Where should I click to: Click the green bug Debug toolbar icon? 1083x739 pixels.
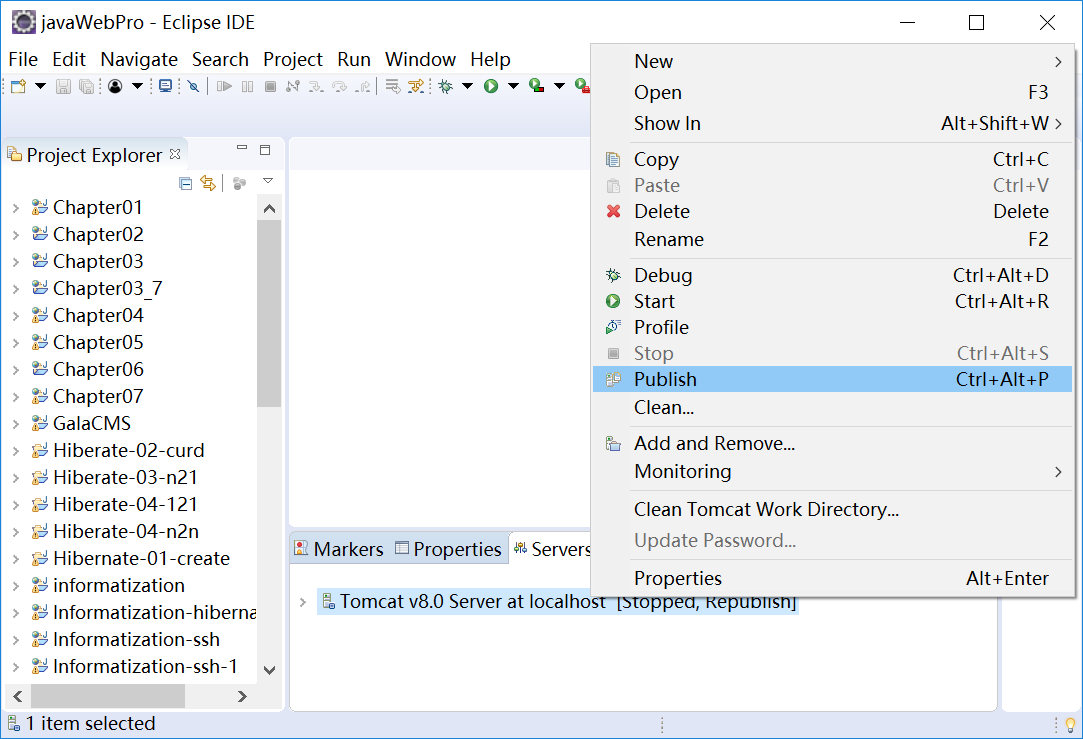(446, 86)
